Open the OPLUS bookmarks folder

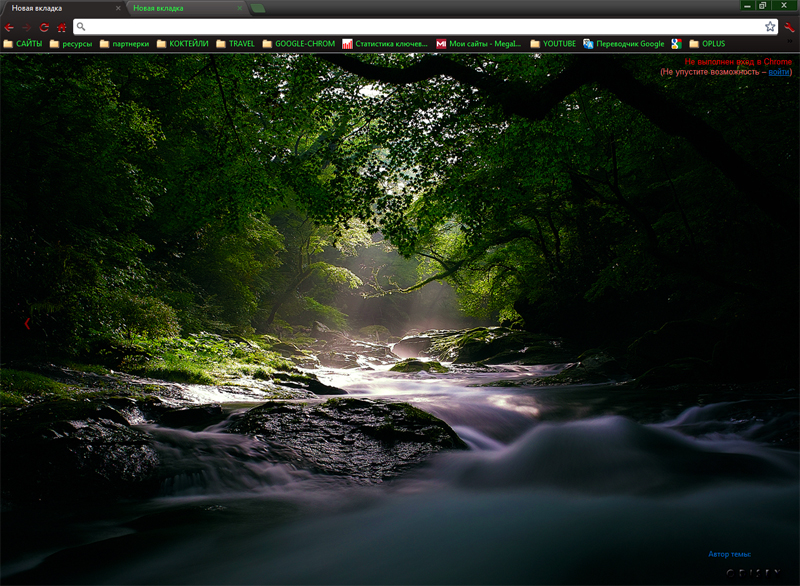[707, 44]
